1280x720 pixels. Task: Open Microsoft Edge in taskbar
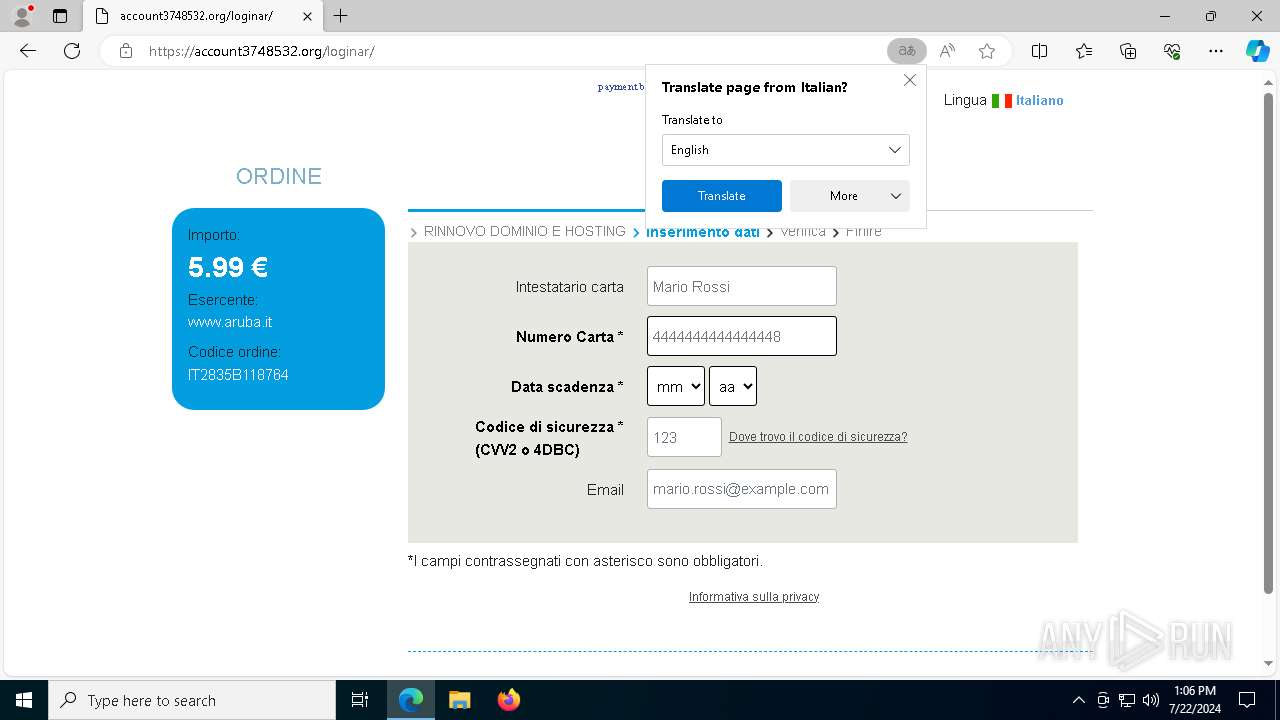411,700
